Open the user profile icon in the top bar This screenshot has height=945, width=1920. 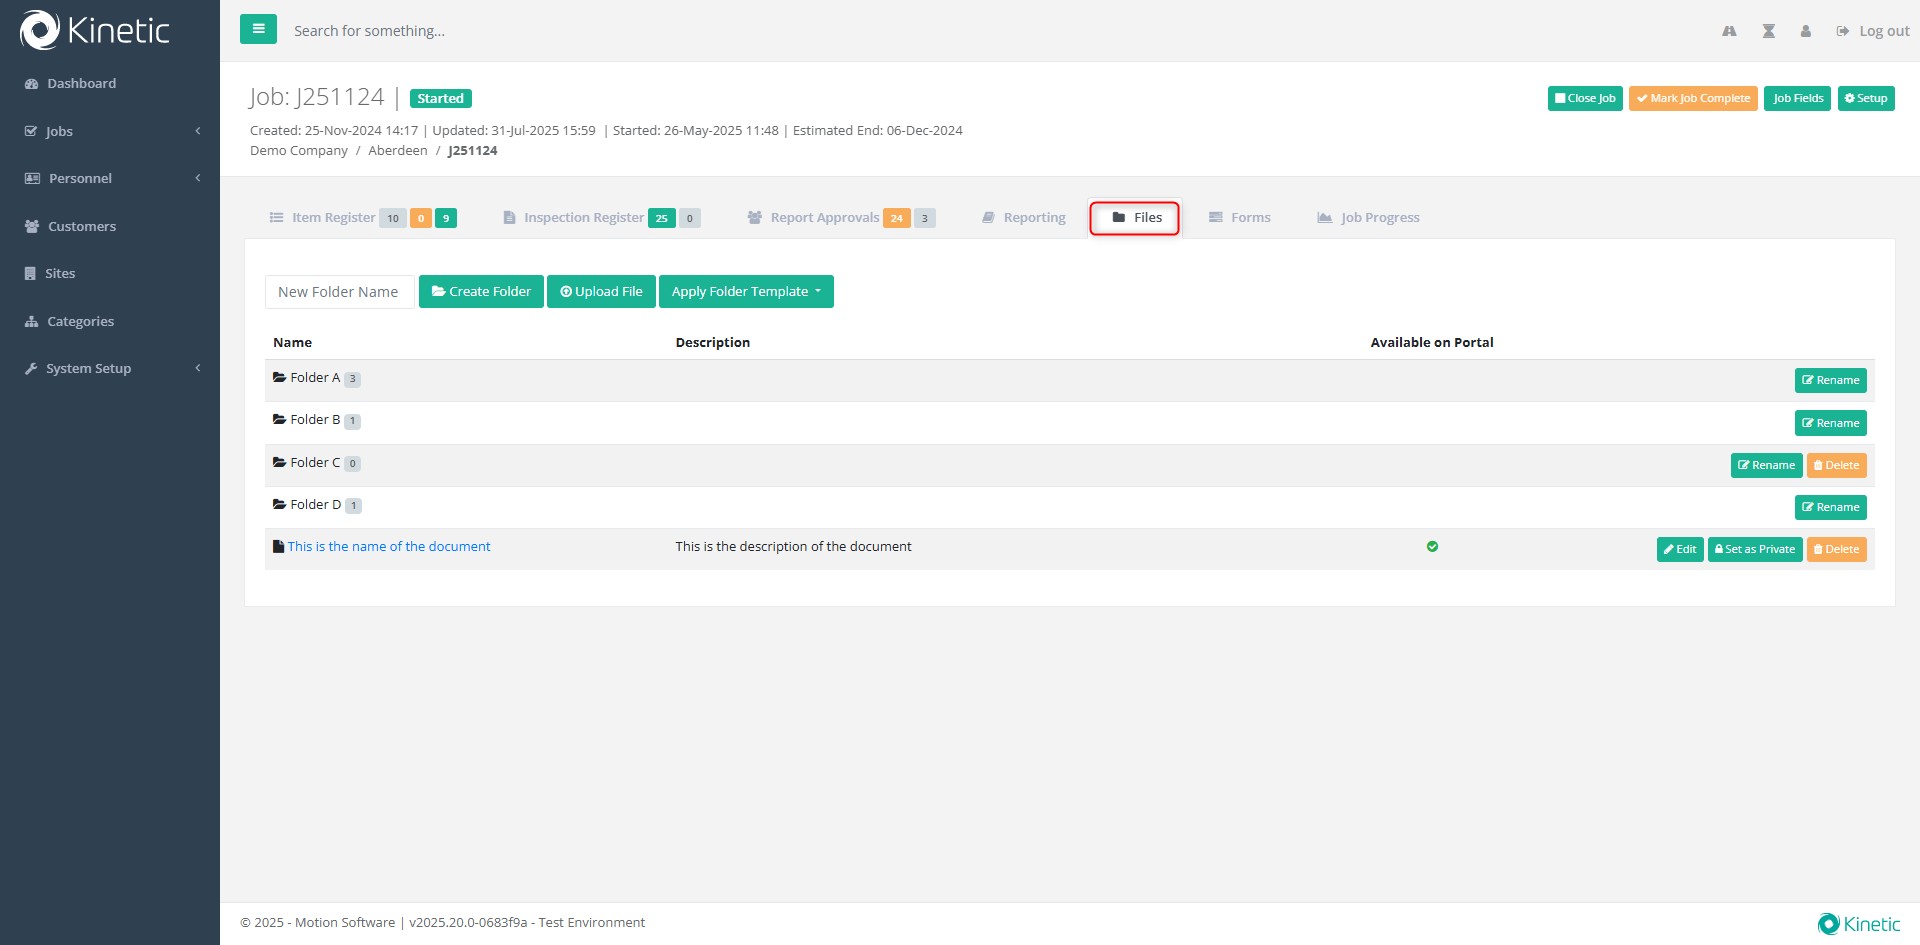1805,31
